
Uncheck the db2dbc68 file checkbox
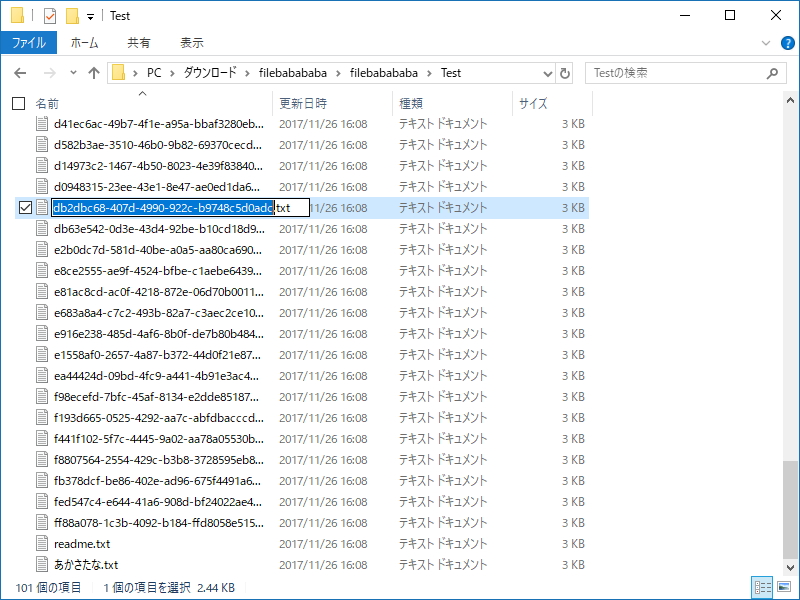25,208
